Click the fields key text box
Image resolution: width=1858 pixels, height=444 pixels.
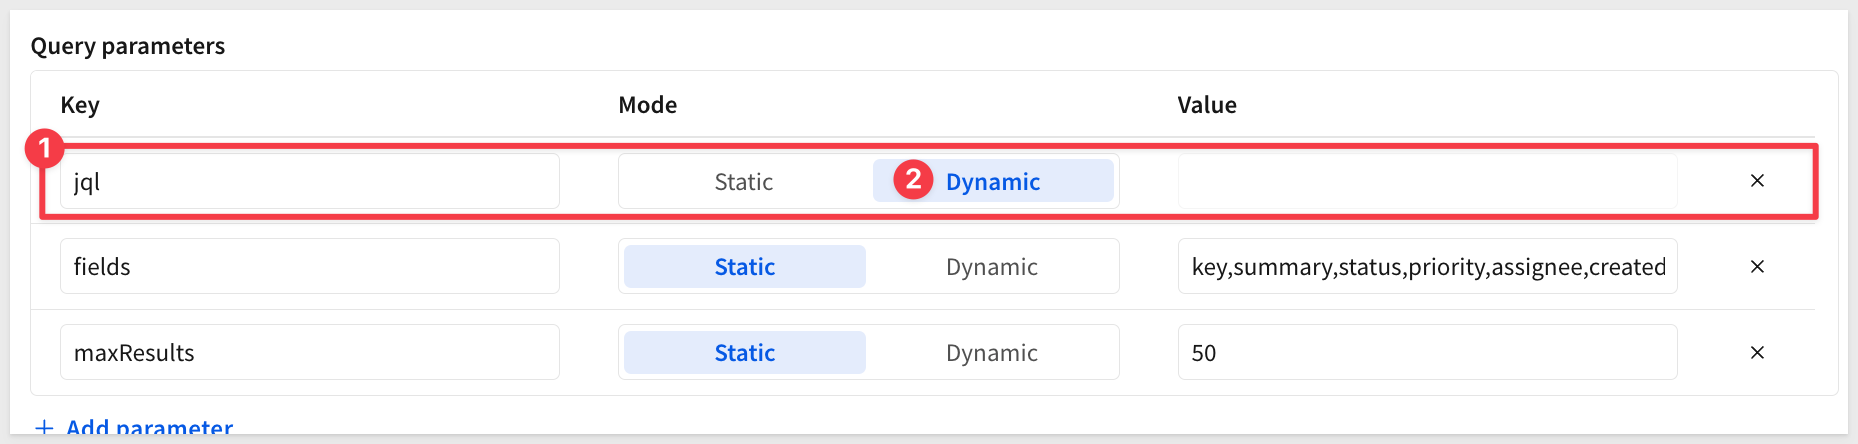(310, 267)
